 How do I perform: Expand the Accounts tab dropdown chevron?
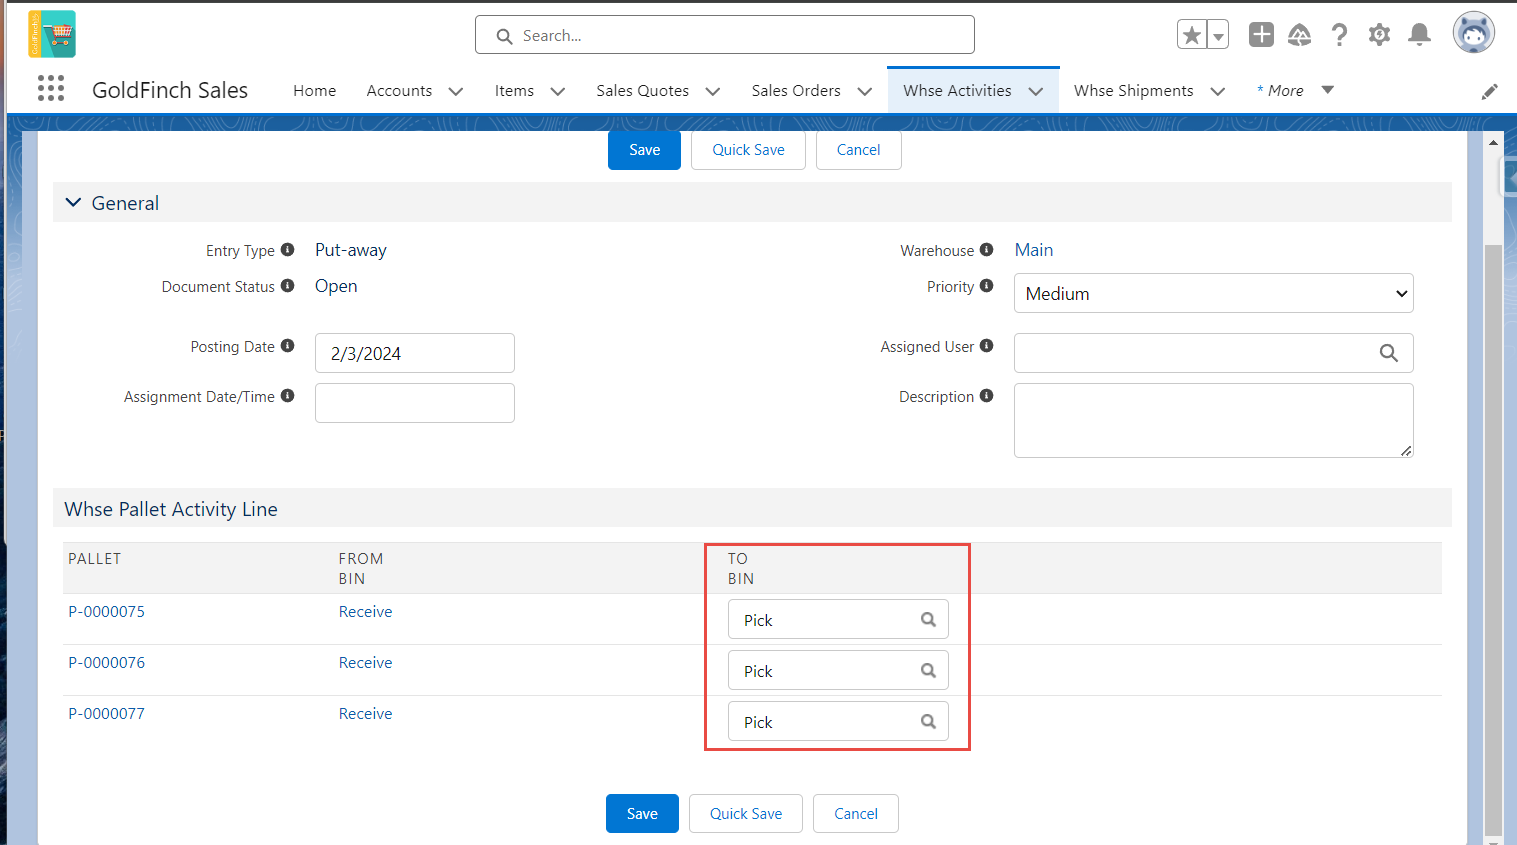(455, 91)
